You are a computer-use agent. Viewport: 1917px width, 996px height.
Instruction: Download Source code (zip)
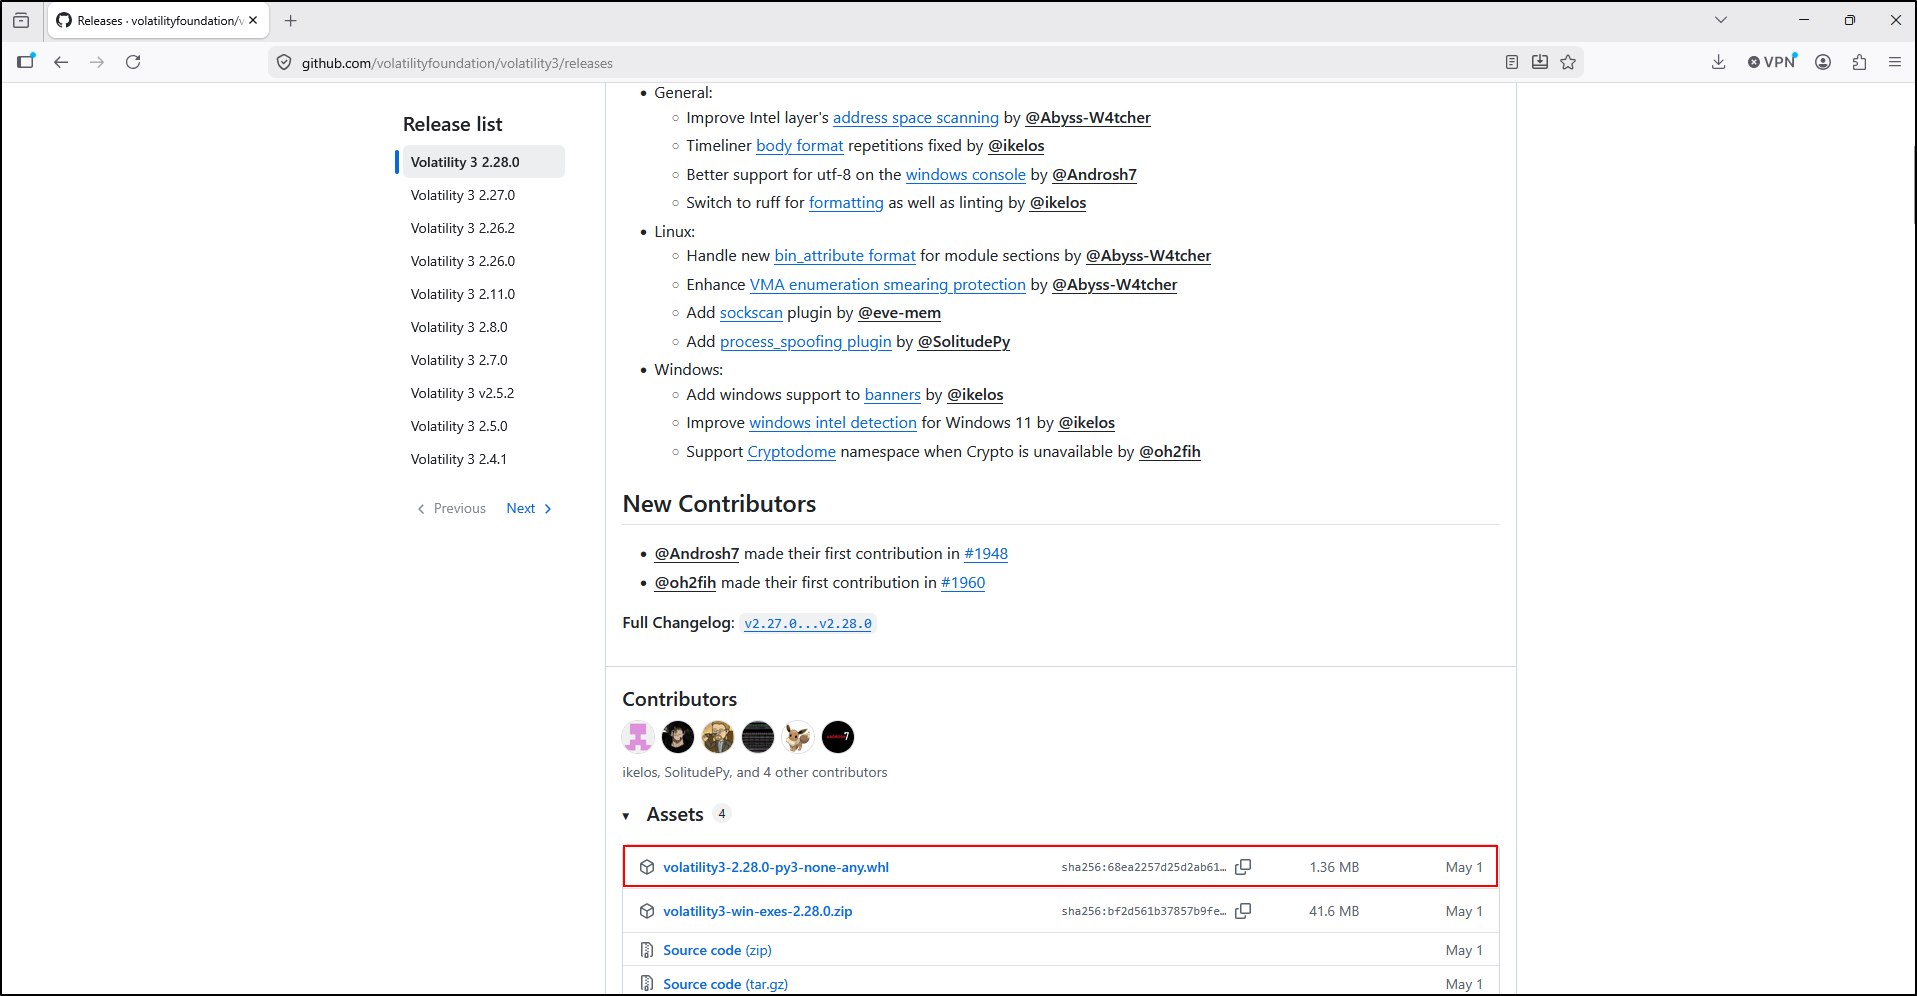717,950
